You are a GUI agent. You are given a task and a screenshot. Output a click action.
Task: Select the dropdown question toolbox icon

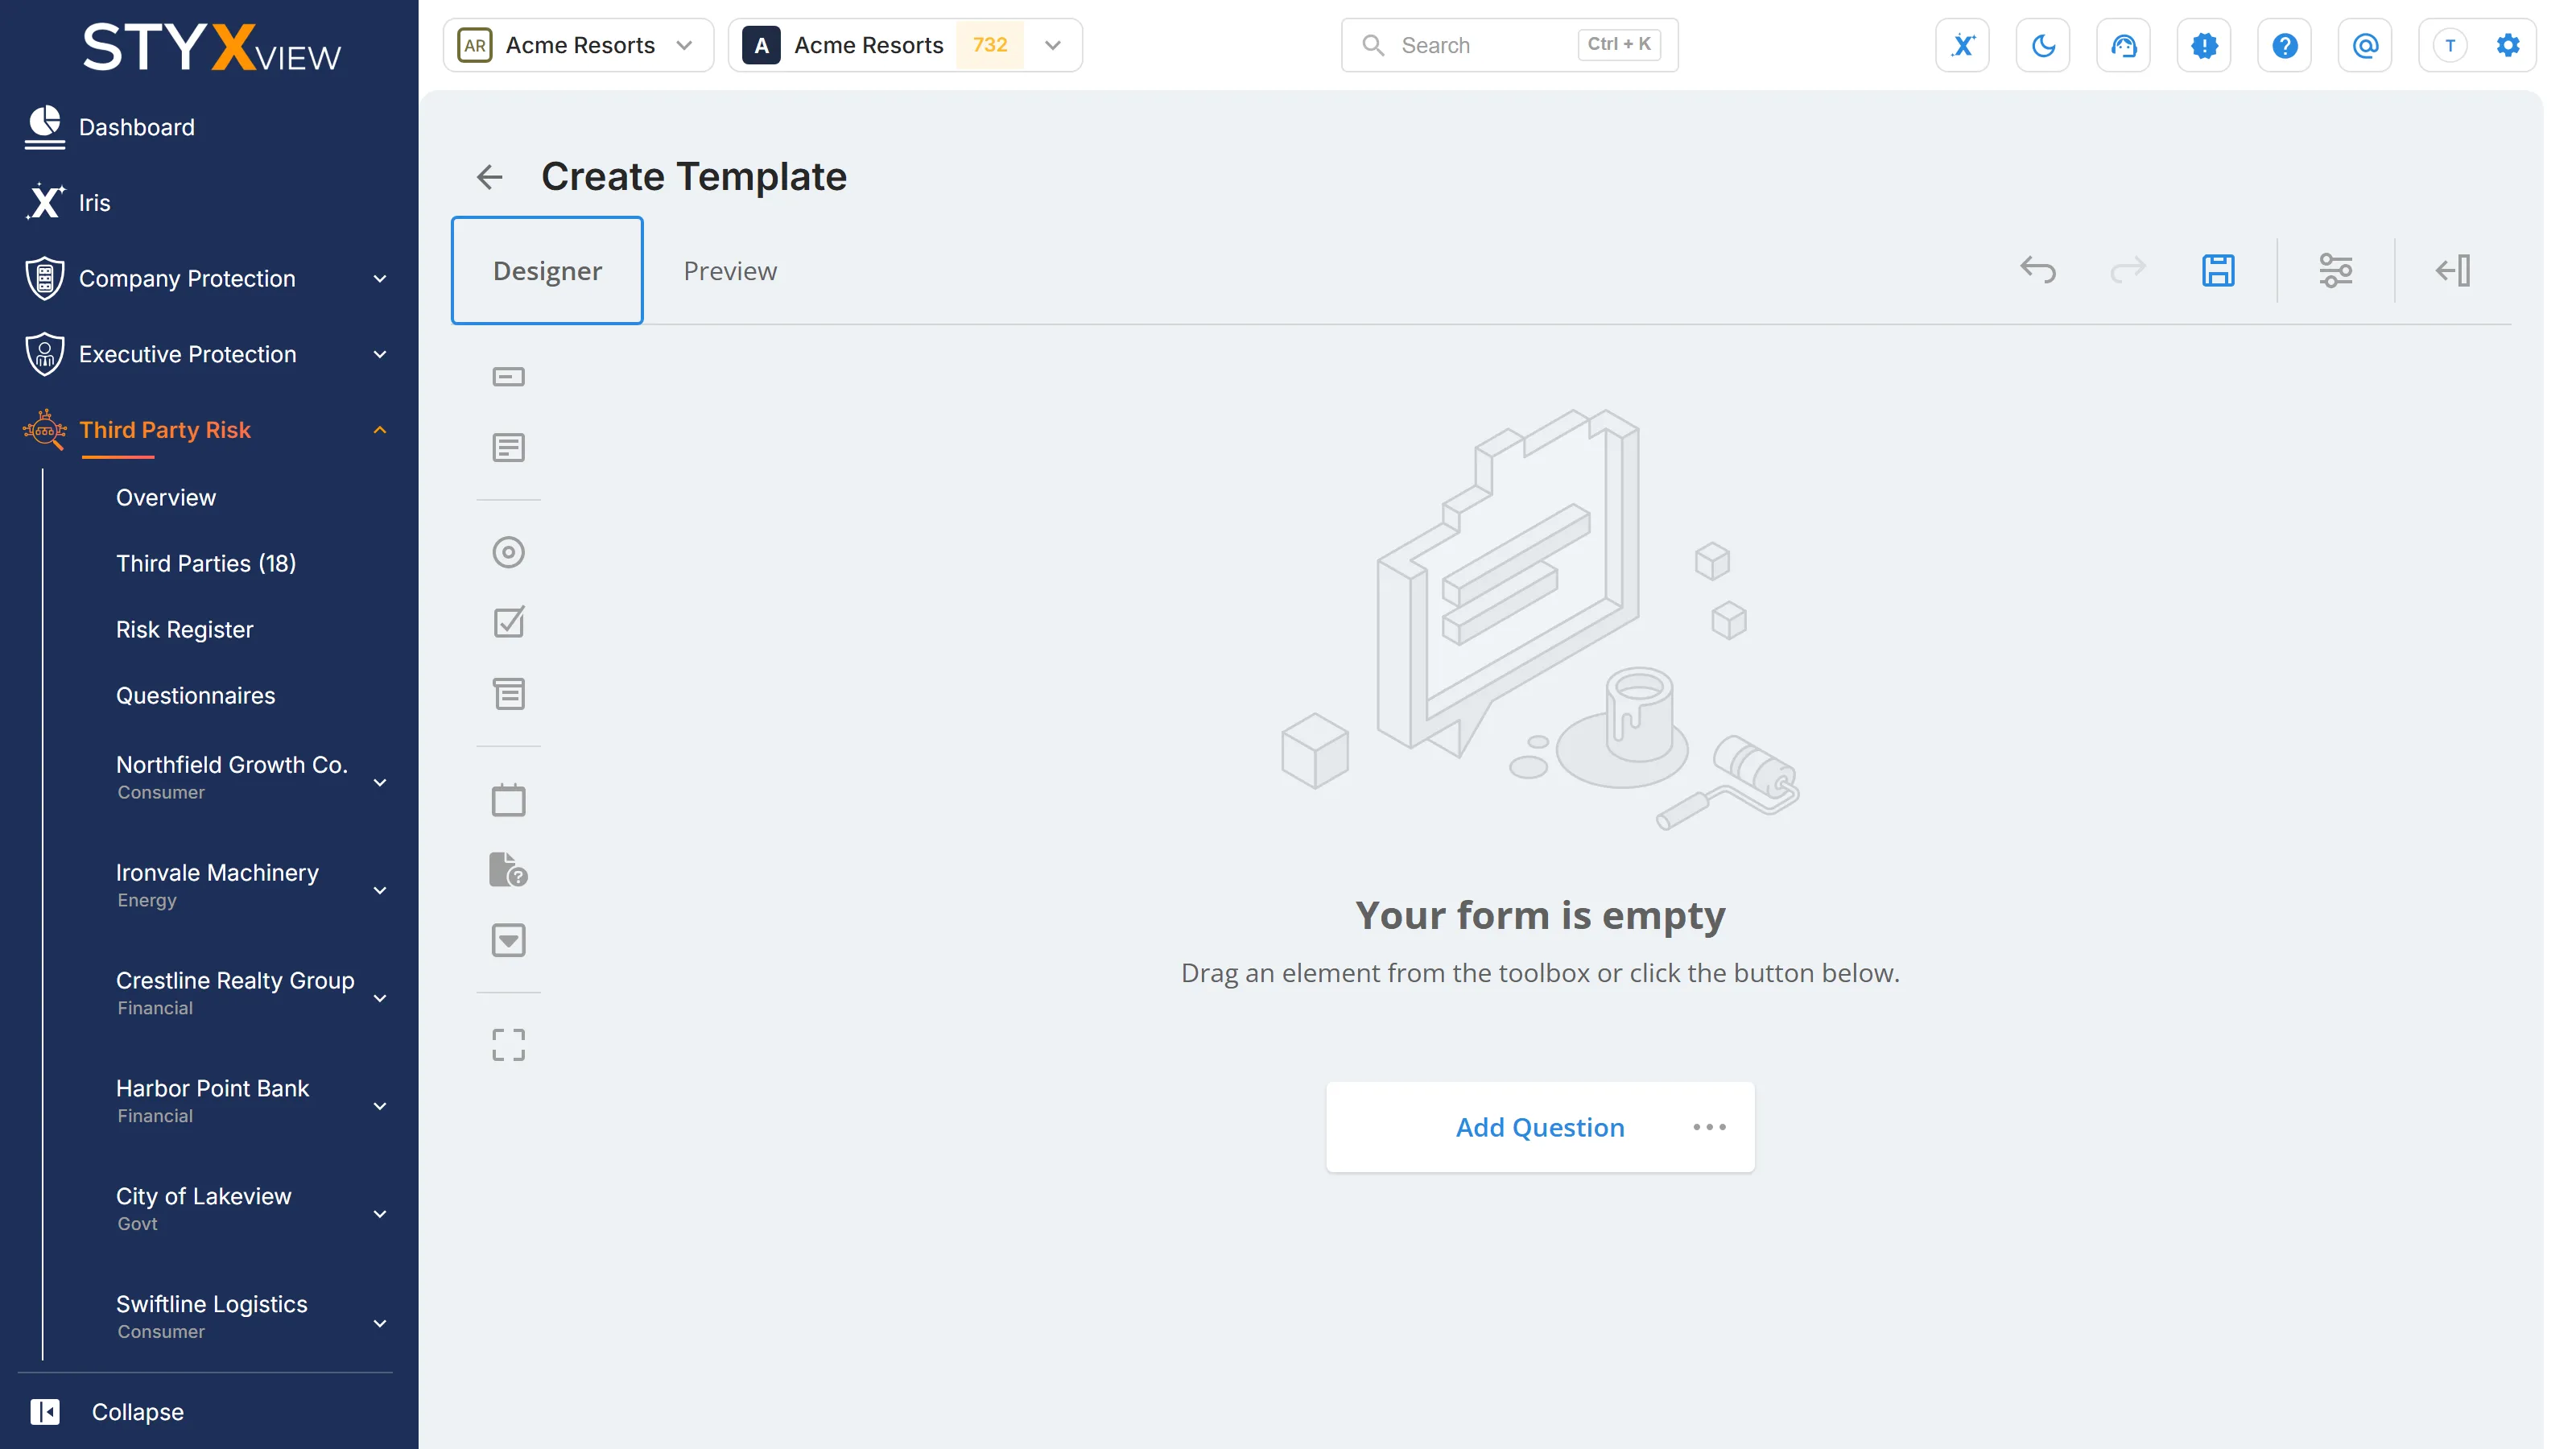pyautogui.click(x=508, y=940)
